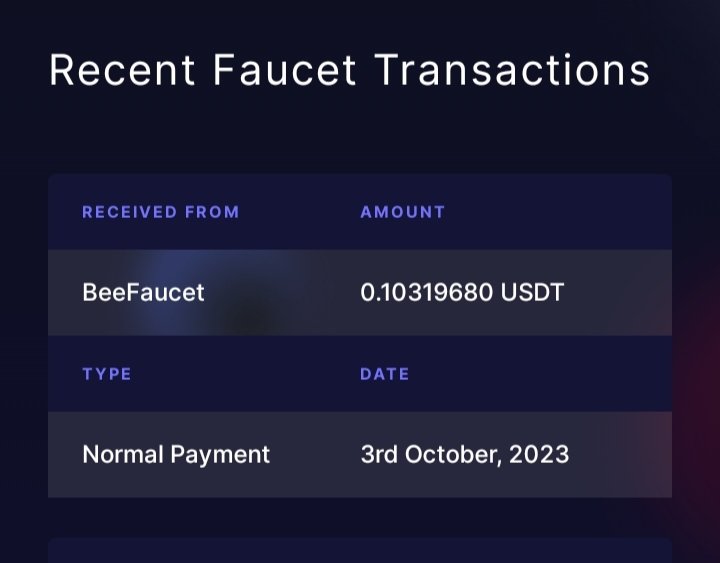Click the DATE field label
The width and height of the screenshot is (720, 563).
coord(385,374)
